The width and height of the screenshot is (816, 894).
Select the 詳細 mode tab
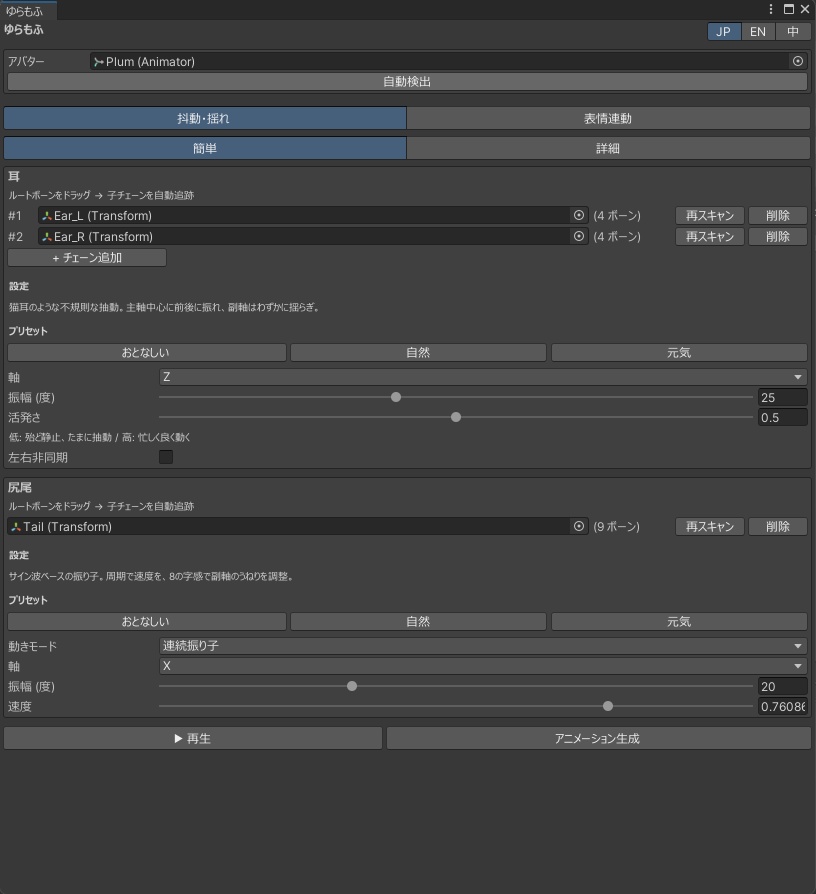608,148
